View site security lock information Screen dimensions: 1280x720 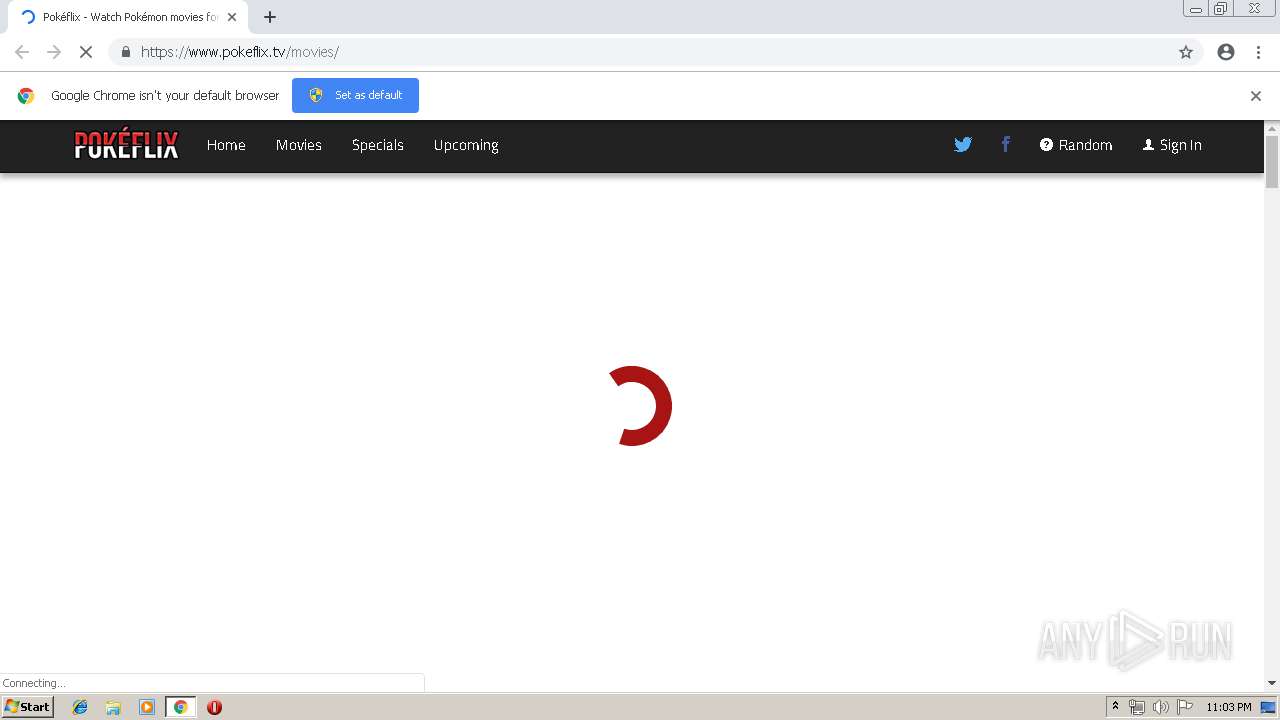125,52
